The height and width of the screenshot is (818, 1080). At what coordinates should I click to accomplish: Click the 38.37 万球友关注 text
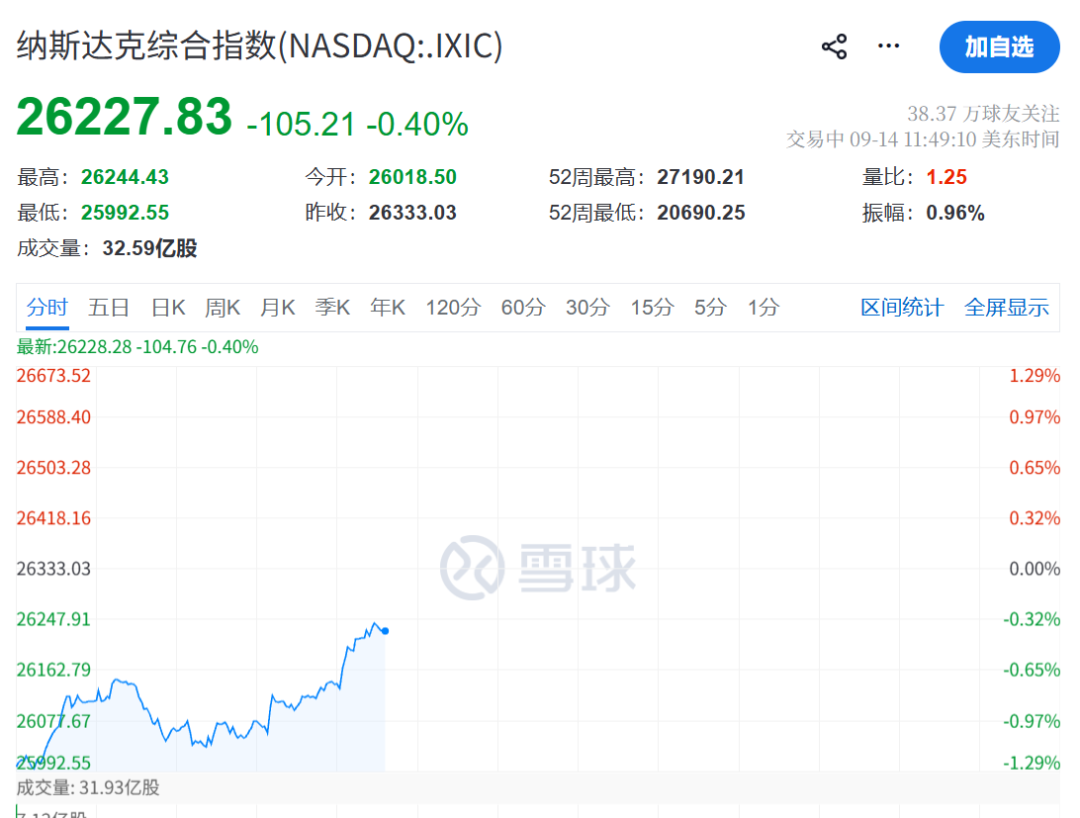pos(983,113)
